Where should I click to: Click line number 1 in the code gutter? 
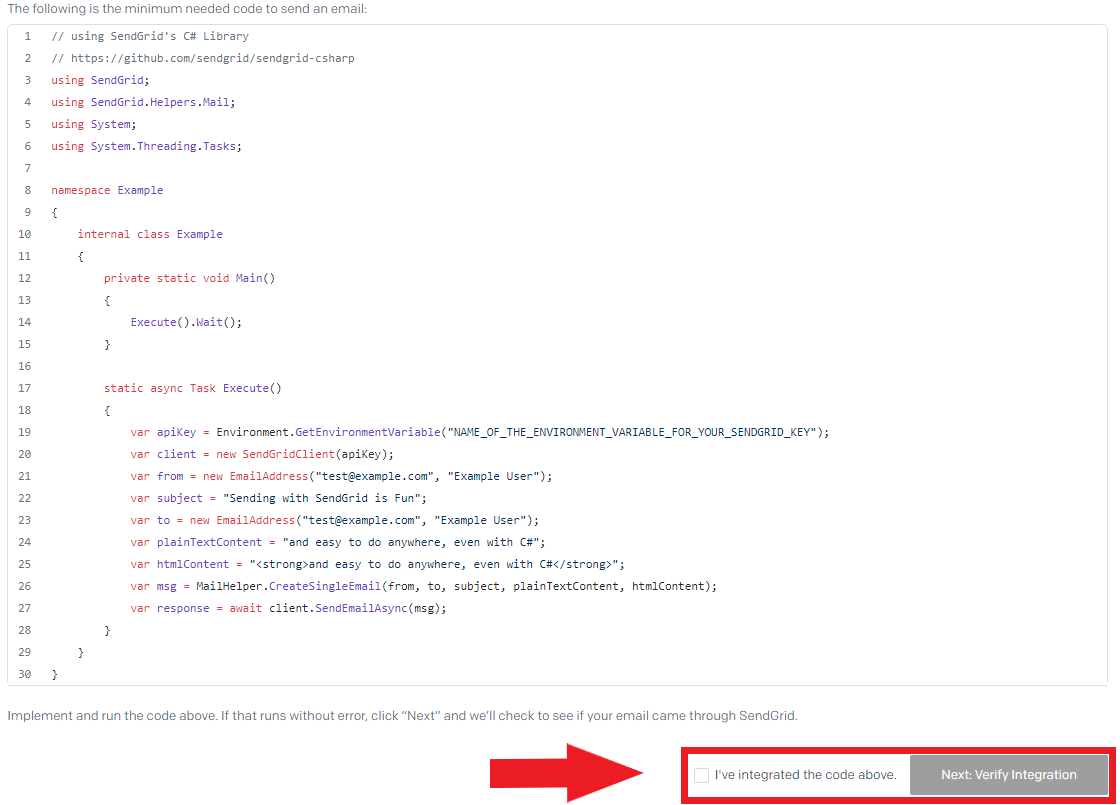click(27, 36)
